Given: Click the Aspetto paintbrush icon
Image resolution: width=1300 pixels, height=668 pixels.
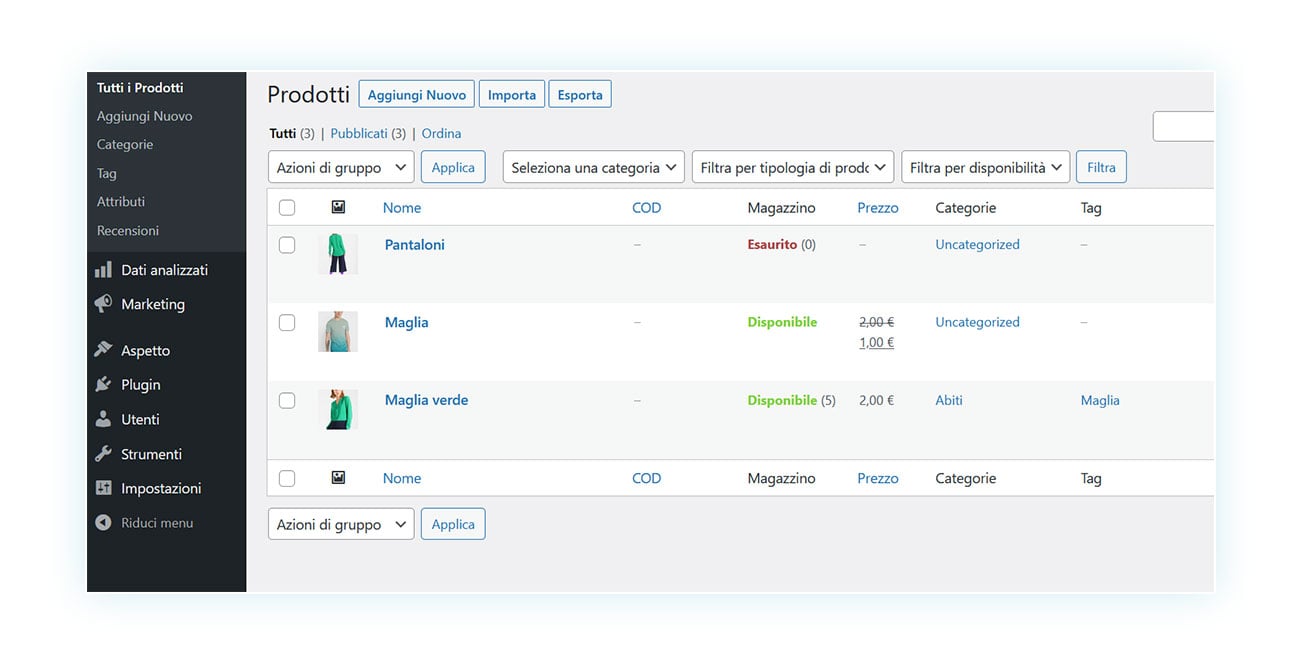Looking at the screenshot, I should pos(103,350).
